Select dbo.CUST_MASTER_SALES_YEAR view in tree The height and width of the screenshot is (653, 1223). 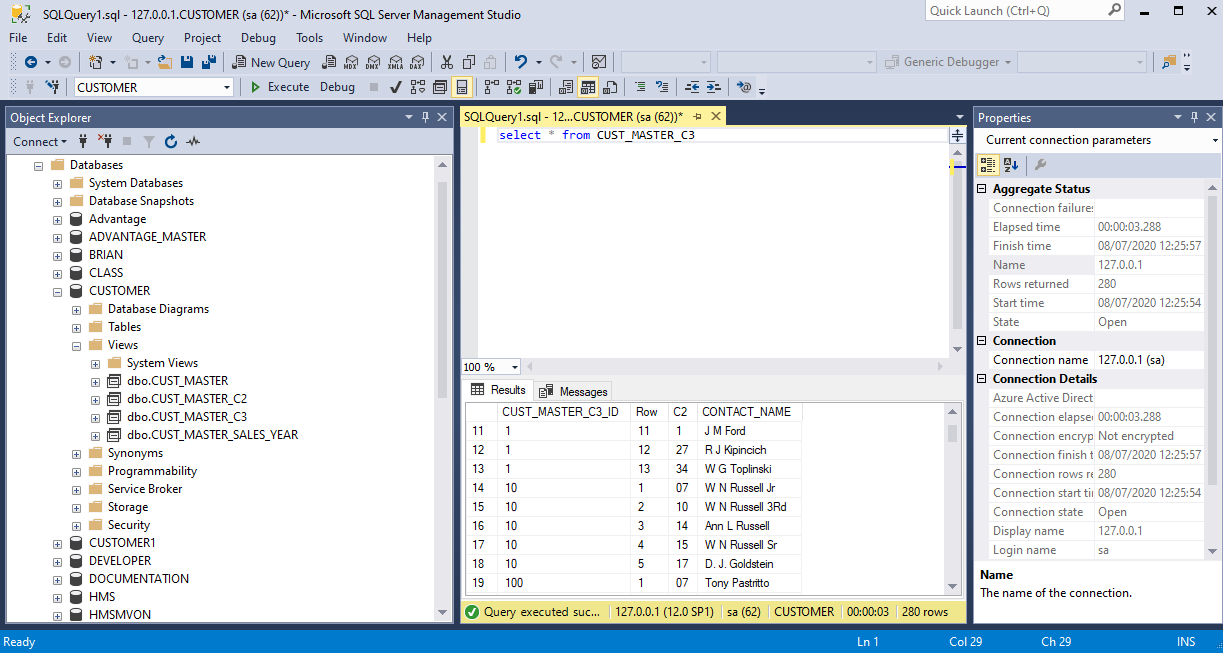click(x=212, y=435)
